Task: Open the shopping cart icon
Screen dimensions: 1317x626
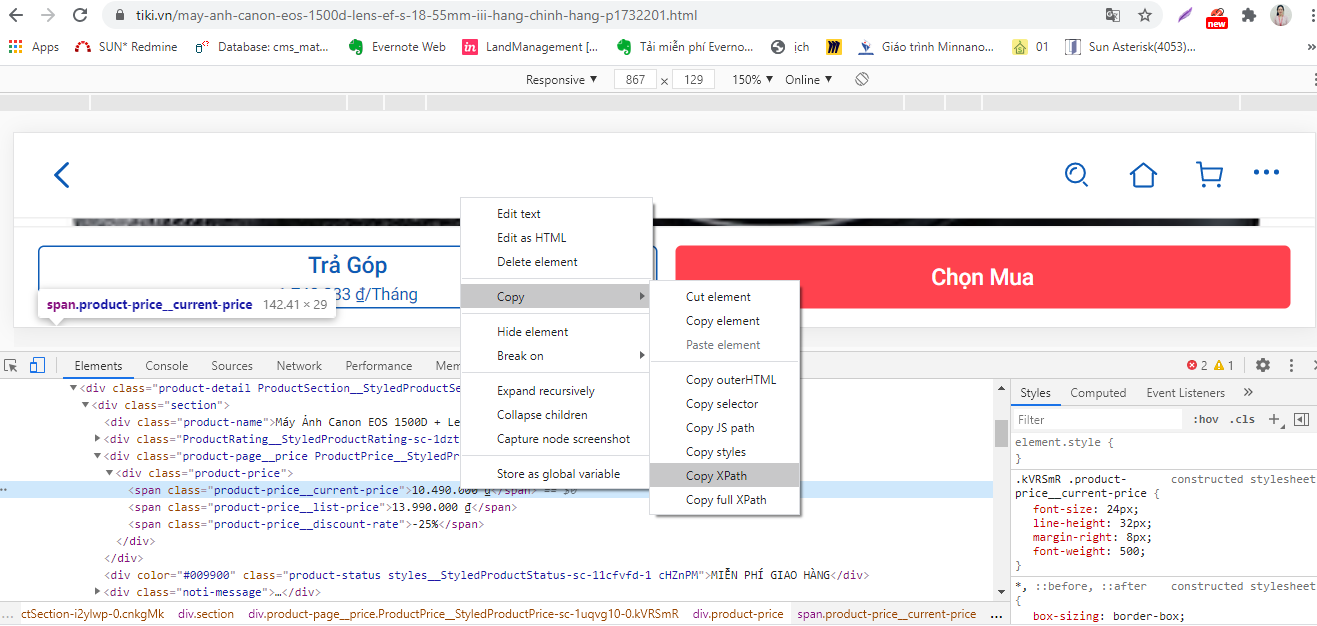Action: tap(1209, 175)
